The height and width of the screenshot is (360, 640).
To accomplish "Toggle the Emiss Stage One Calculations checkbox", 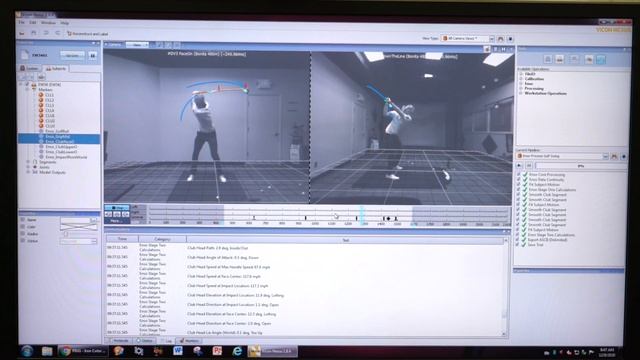I will click(518, 189).
